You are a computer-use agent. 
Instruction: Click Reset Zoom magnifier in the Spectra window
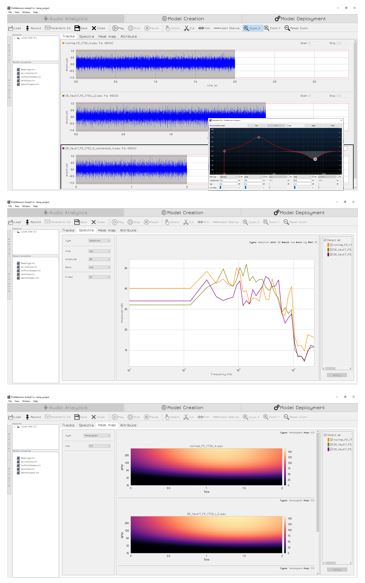pyautogui.click(x=286, y=222)
